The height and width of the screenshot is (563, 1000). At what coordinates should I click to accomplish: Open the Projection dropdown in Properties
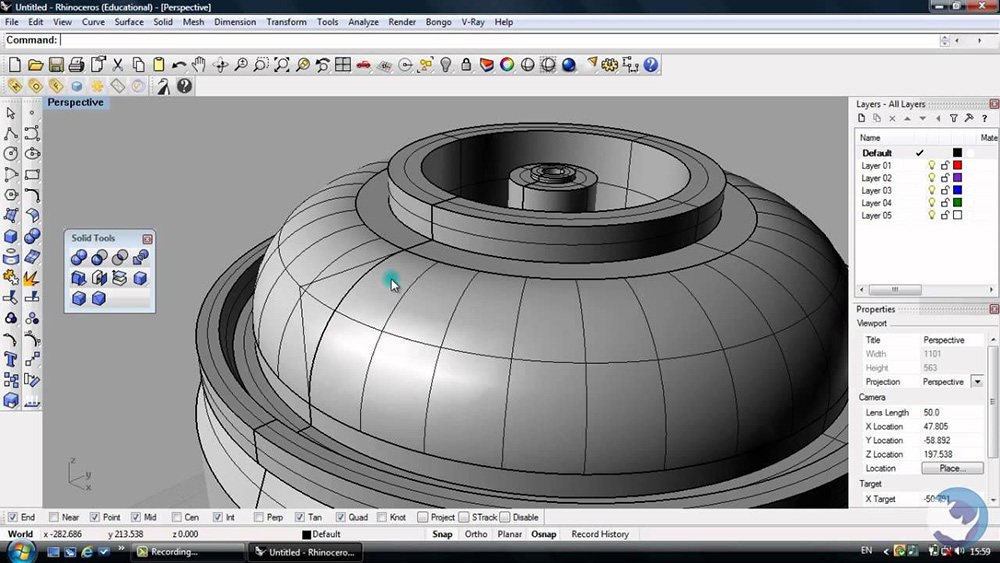977,382
